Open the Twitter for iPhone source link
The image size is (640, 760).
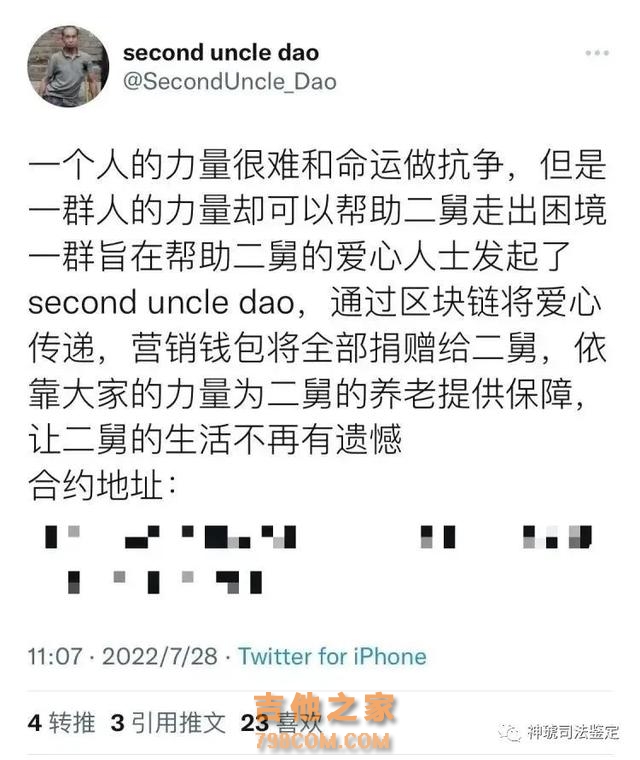(x=332, y=656)
